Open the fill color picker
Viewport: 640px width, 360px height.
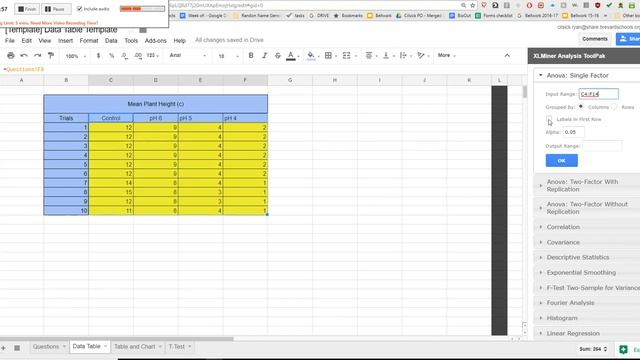[311, 56]
